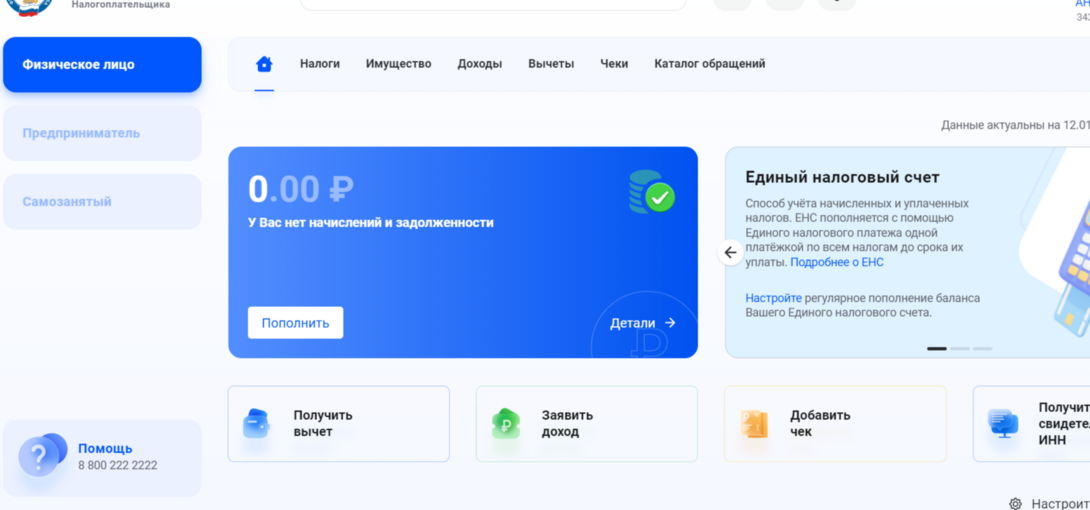Open Каталог обращений section
This screenshot has width=1090, height=510.
point(709,64)
